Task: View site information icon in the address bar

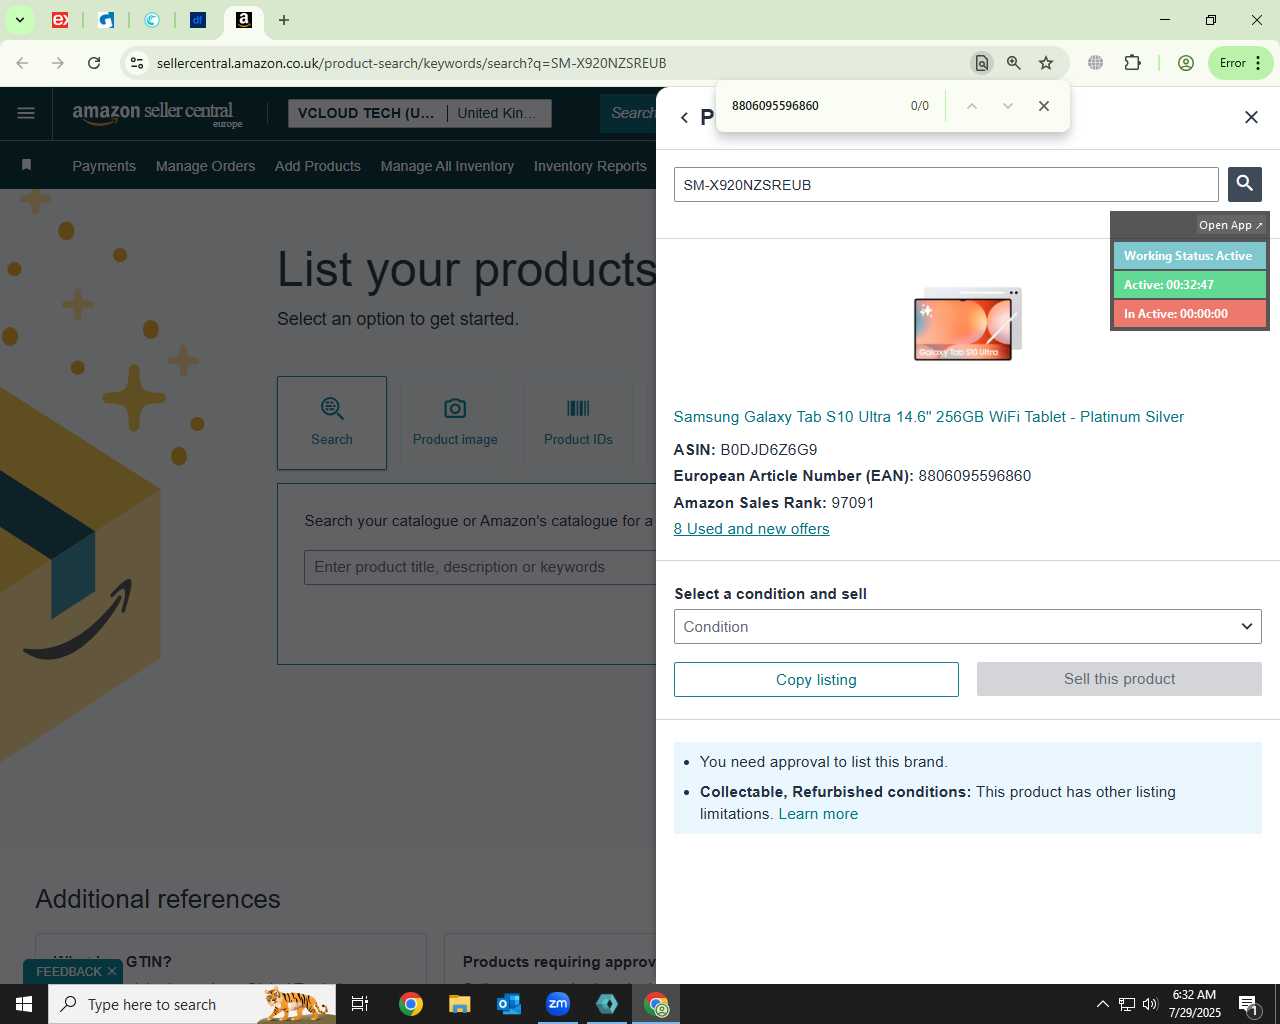Action: coord(137,63)
